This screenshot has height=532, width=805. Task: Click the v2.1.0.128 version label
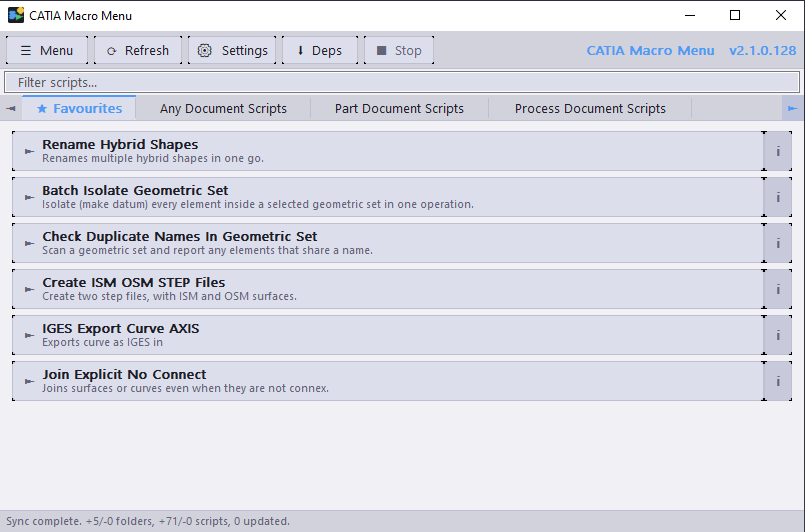point(762,50)
